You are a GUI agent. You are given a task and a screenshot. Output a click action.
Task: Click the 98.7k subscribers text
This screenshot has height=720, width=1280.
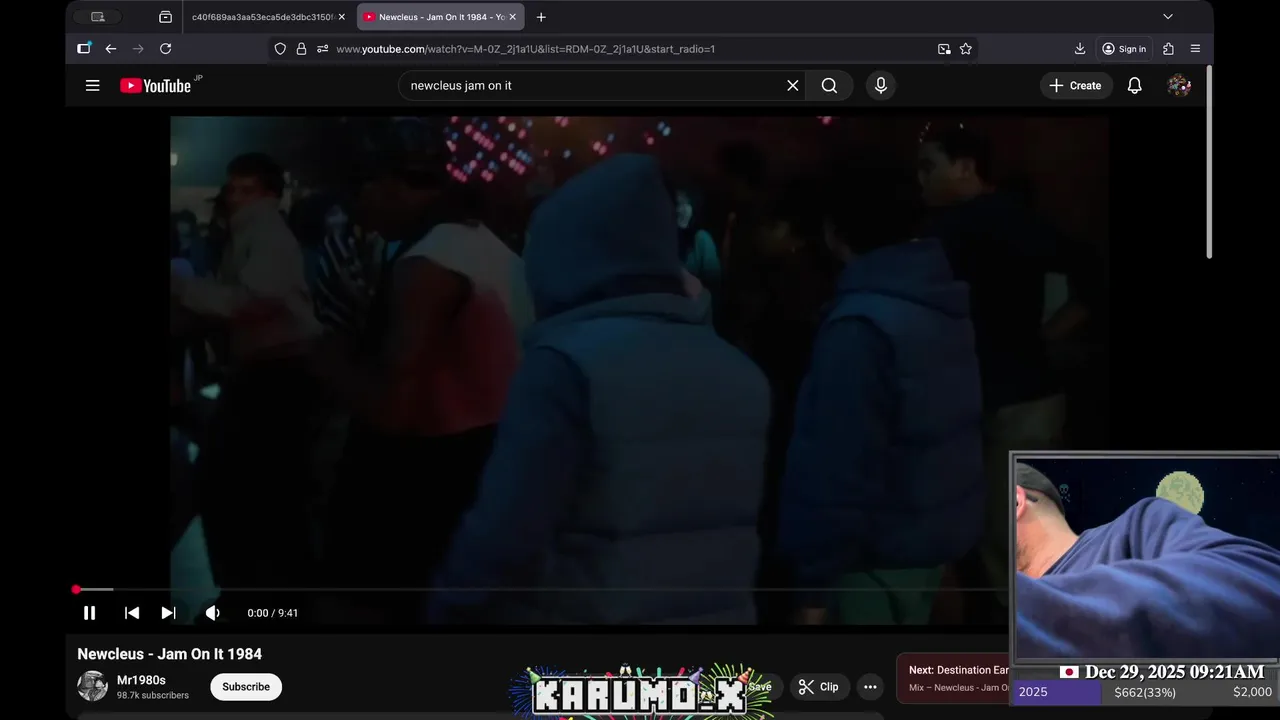pos(153,695)
